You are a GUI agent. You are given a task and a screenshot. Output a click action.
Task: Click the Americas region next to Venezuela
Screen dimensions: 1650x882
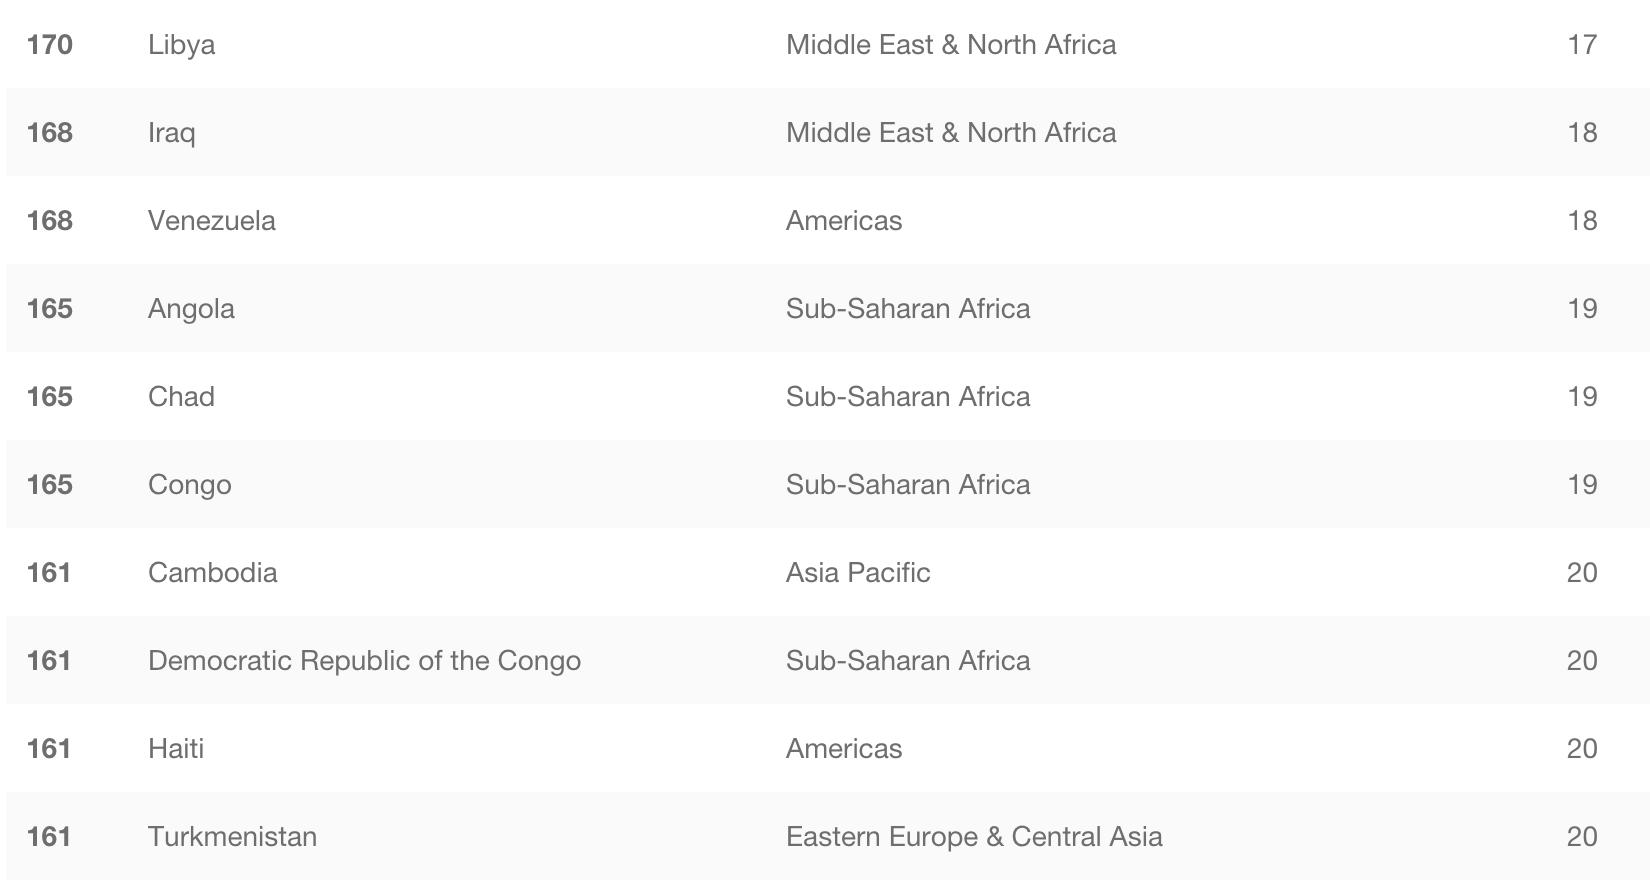844,220
